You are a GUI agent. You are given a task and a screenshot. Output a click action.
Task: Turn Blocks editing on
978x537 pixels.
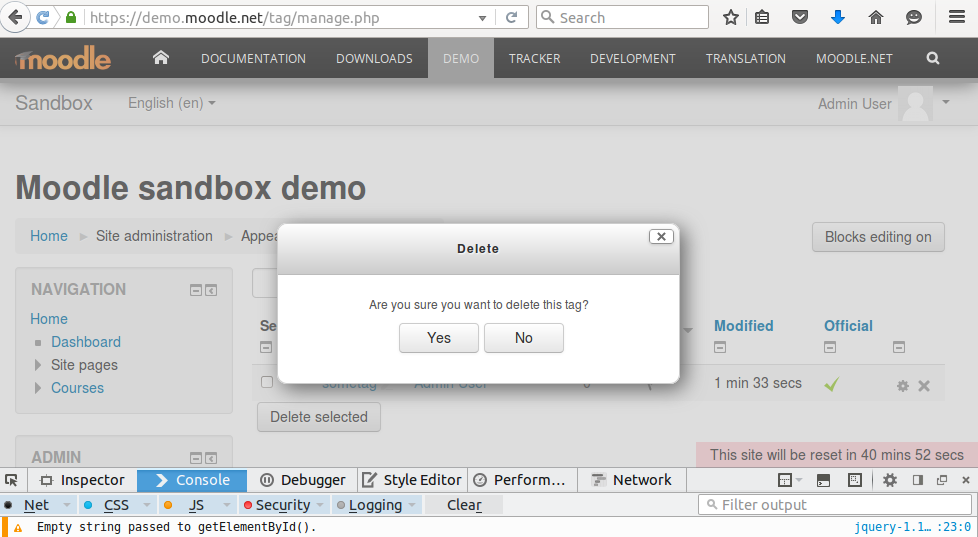pos(878,237)
